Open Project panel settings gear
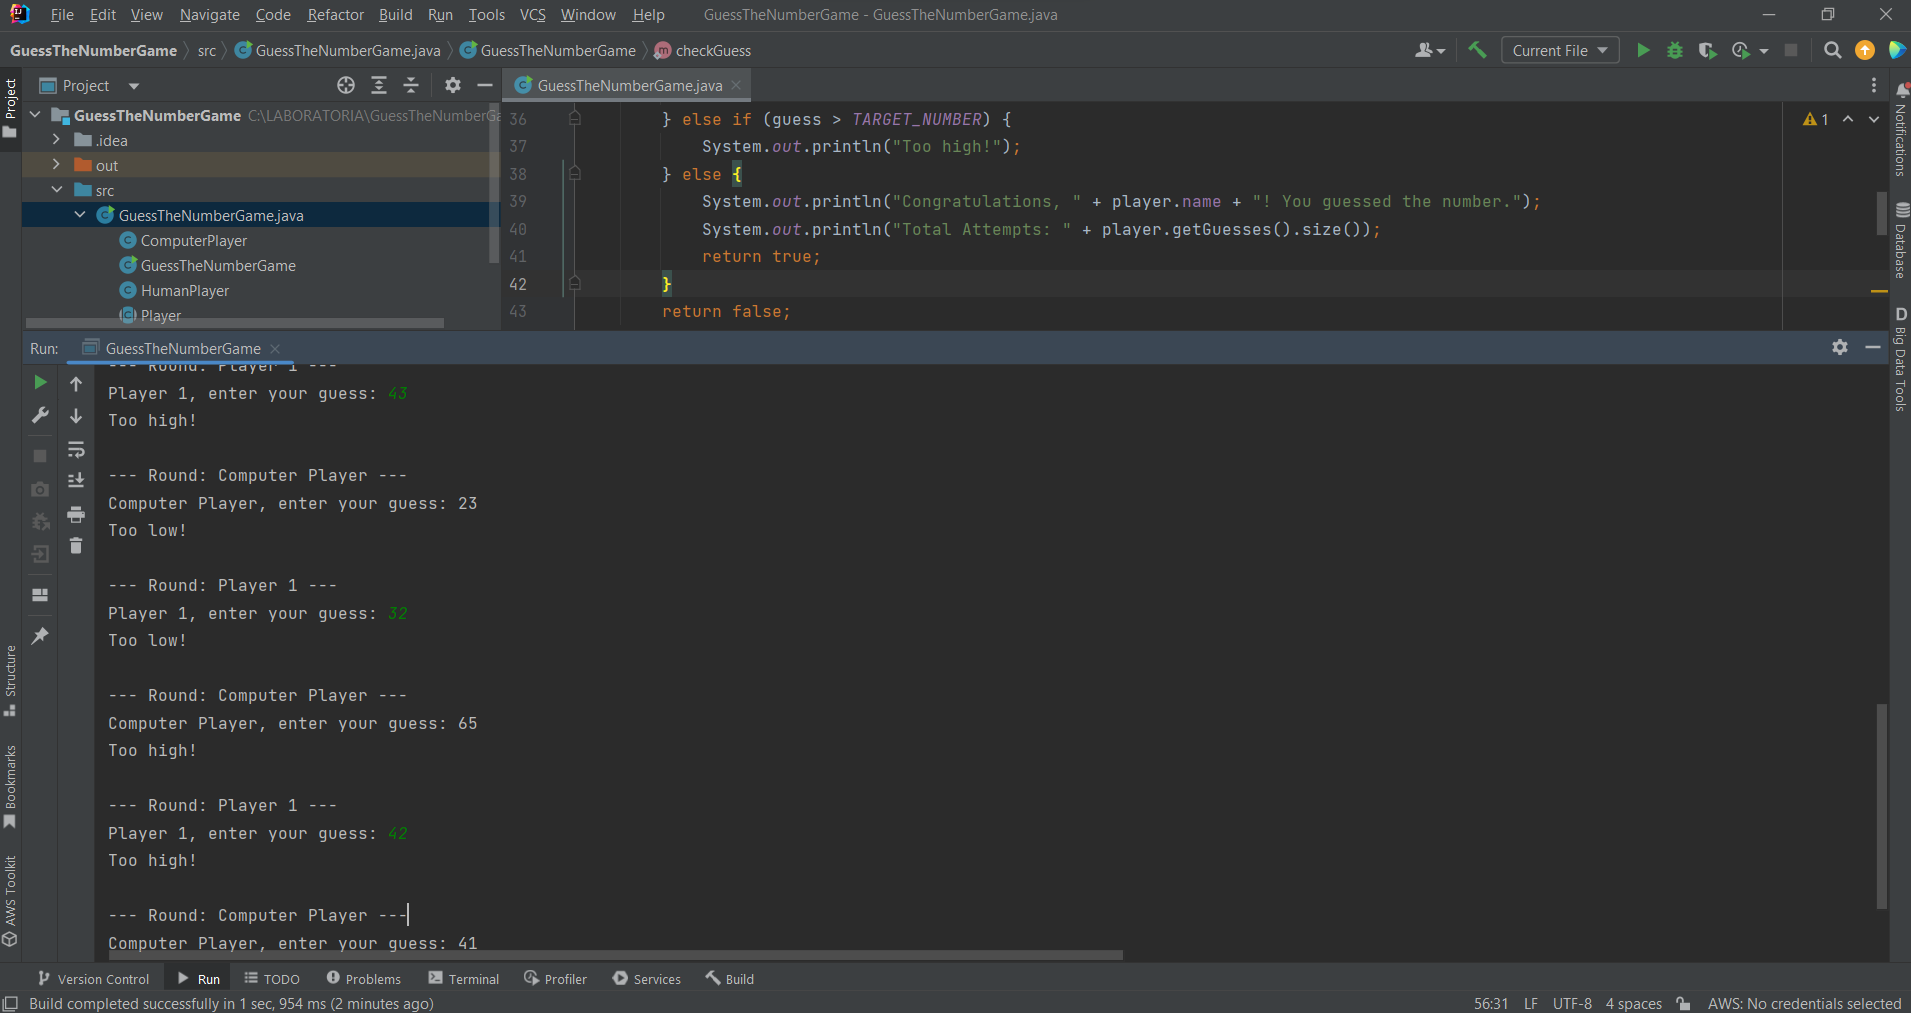Screen dimensions: 1911x1013 (x=453, y=85)
